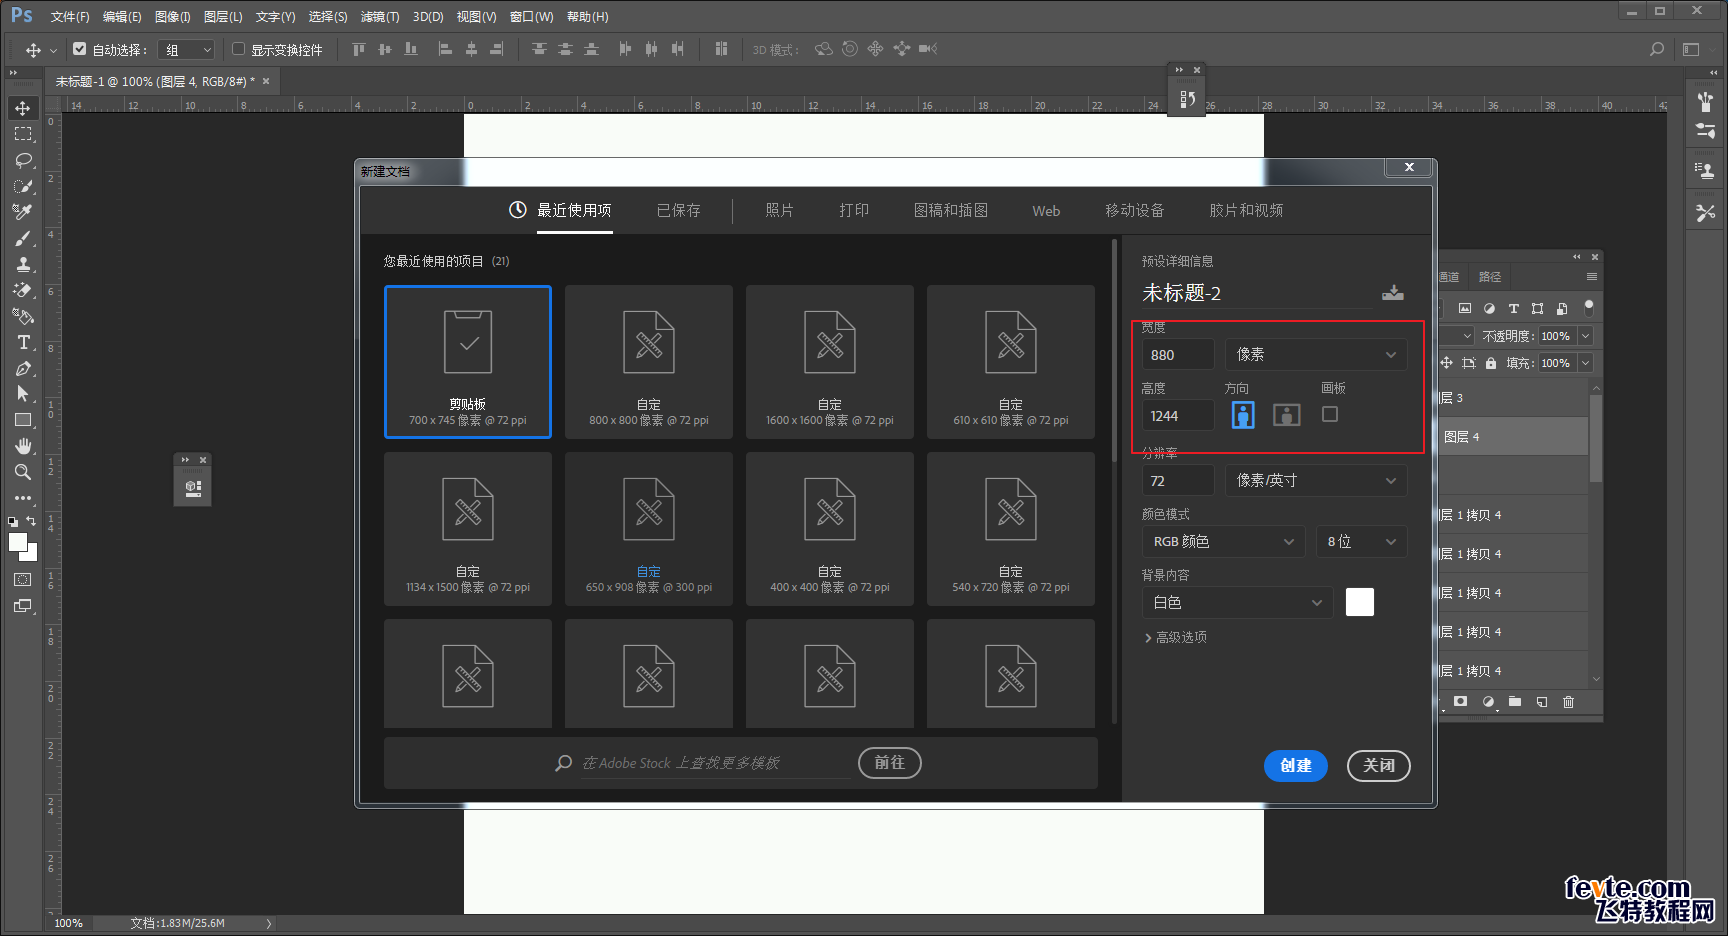This screenshot has height=936, width=1728.
Task: Select the Lasso tool
Action: [23, 160]
